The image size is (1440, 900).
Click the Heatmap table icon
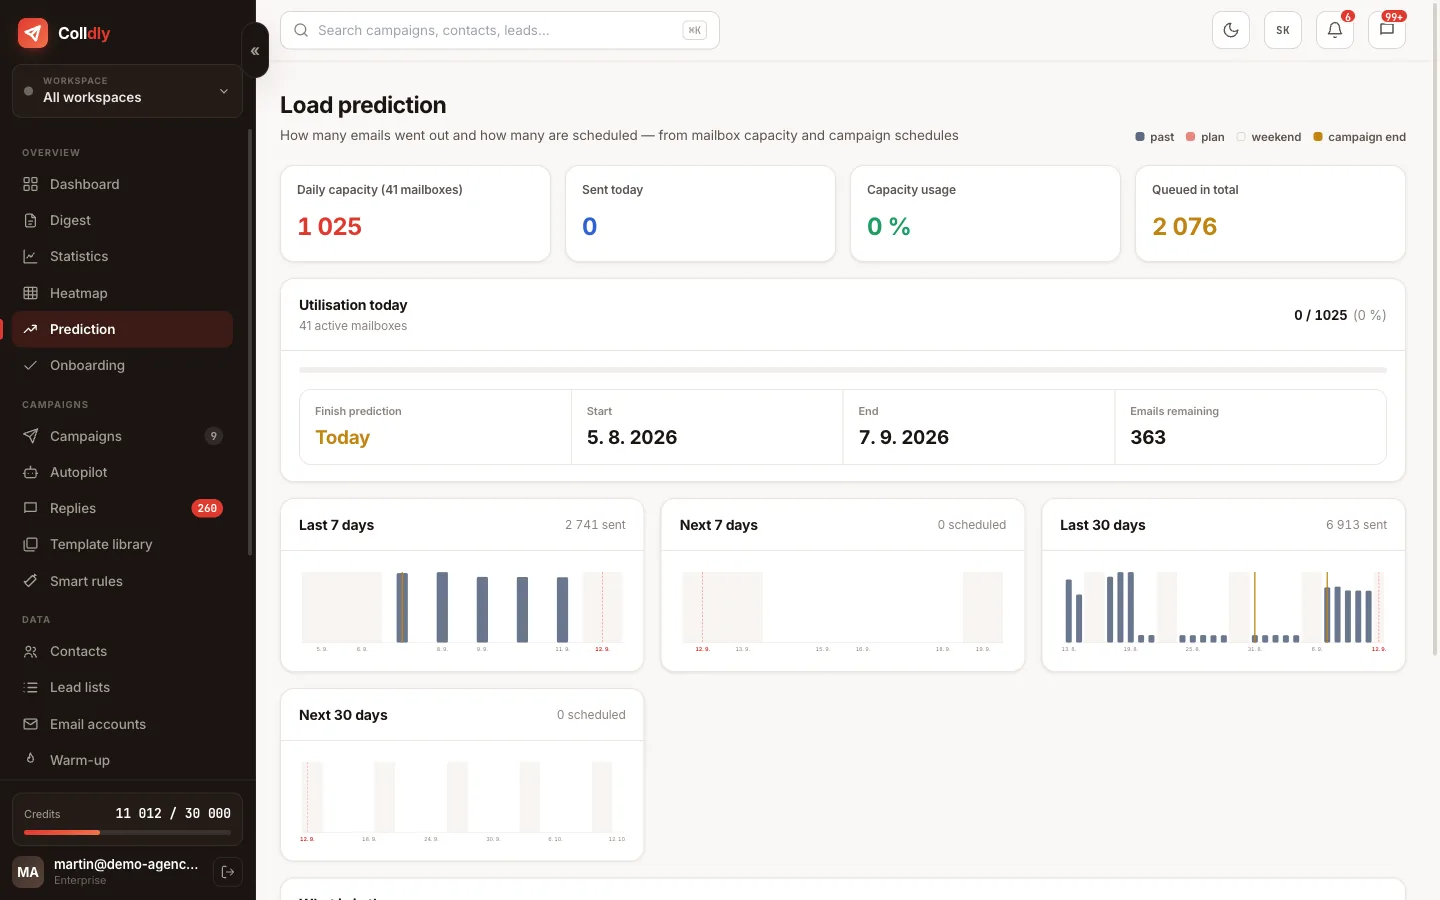(30, 293)
